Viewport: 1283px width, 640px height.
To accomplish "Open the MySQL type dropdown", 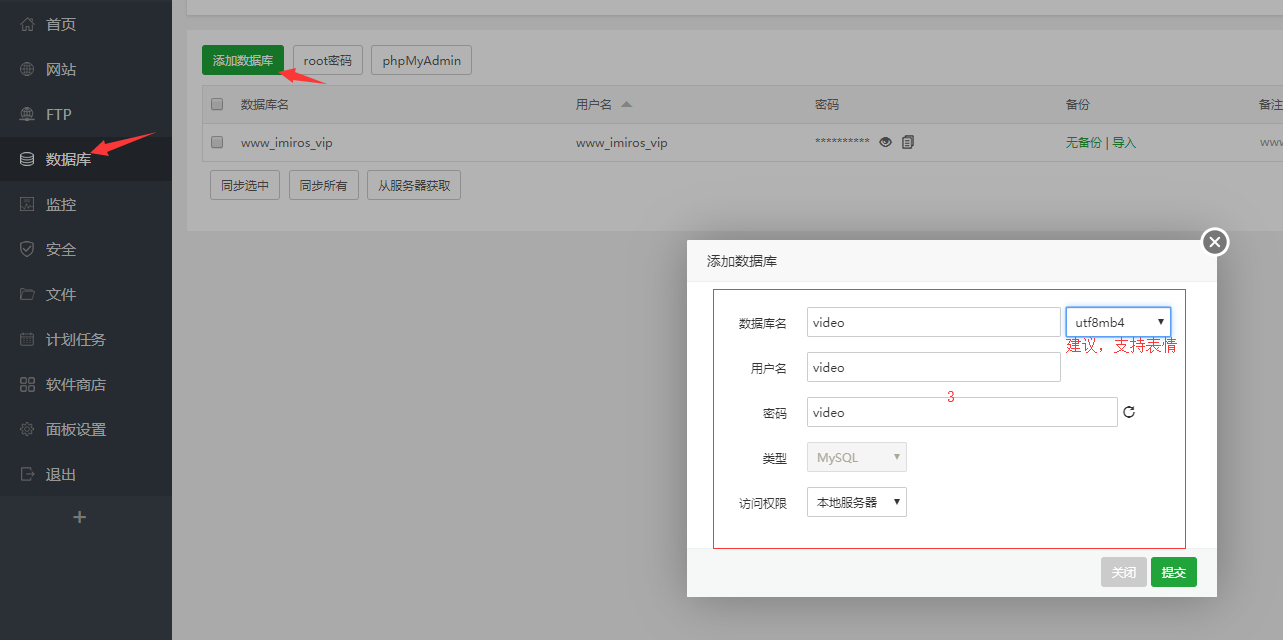I will [x=857, y=457].
